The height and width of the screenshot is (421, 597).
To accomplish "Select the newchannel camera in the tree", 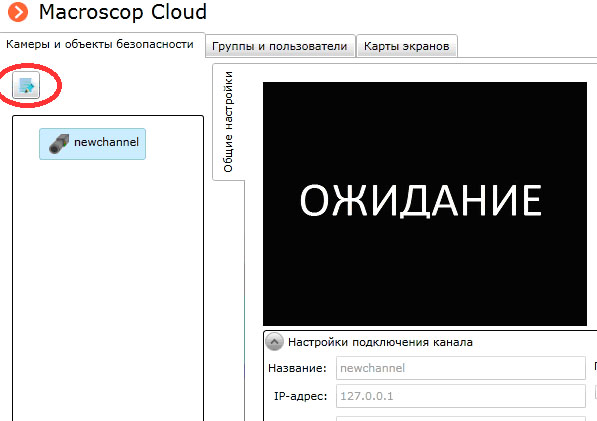I will tap(93, 144).
